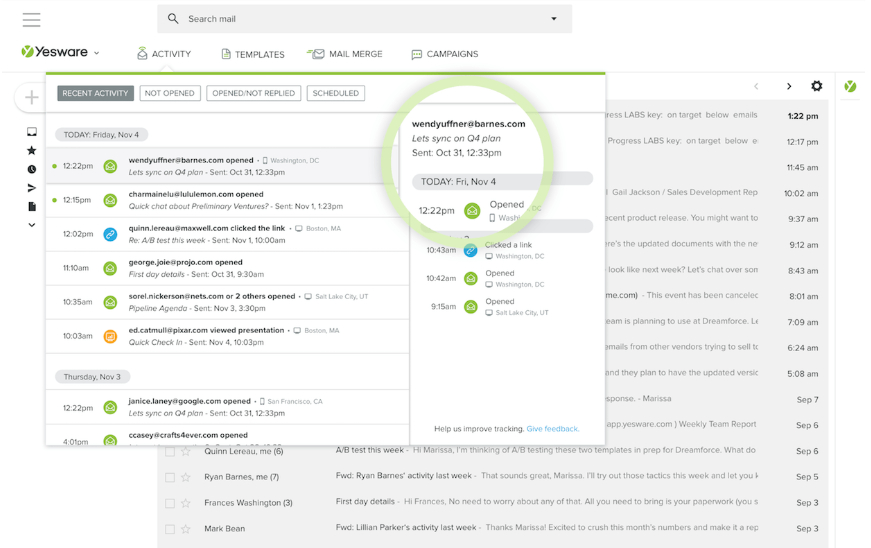The image size is (871, 548).
Task: Open Fwd: Lillian Parker's activity last week email
Action: 493,528
